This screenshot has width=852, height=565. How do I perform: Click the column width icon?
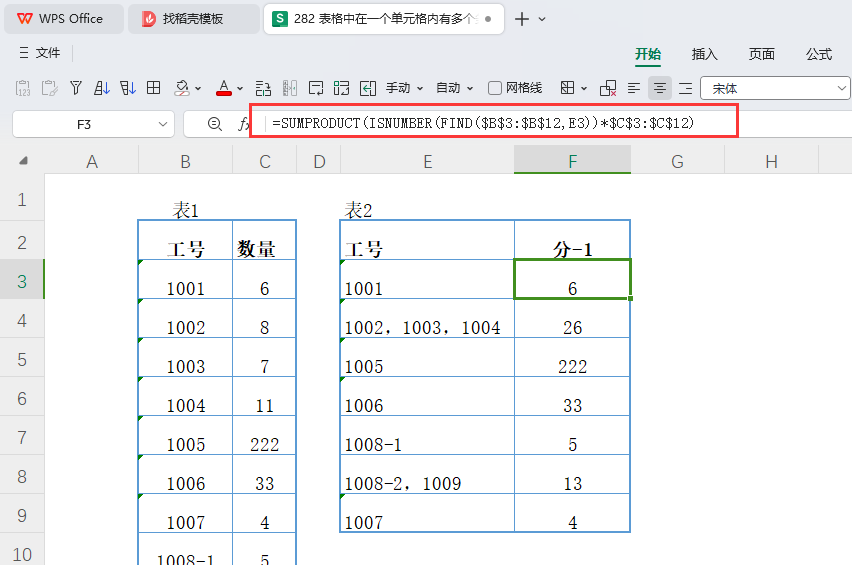point(290,88)
